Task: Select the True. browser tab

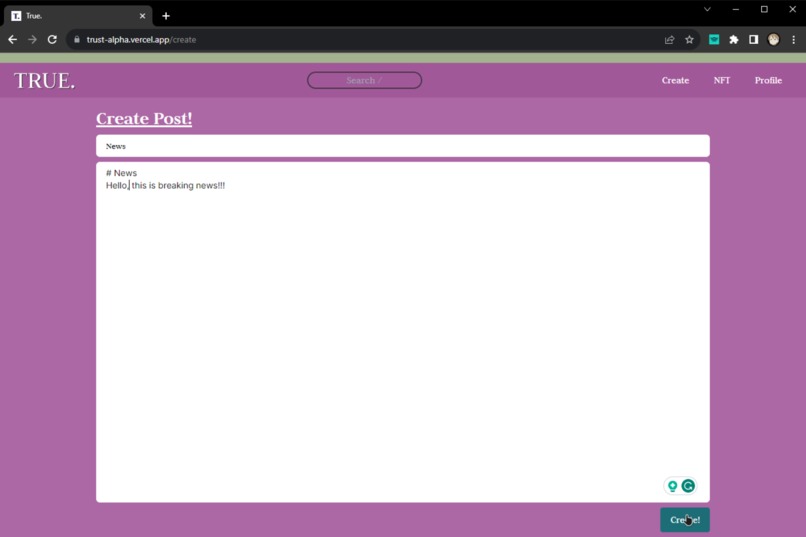Action: pos(78,16)
